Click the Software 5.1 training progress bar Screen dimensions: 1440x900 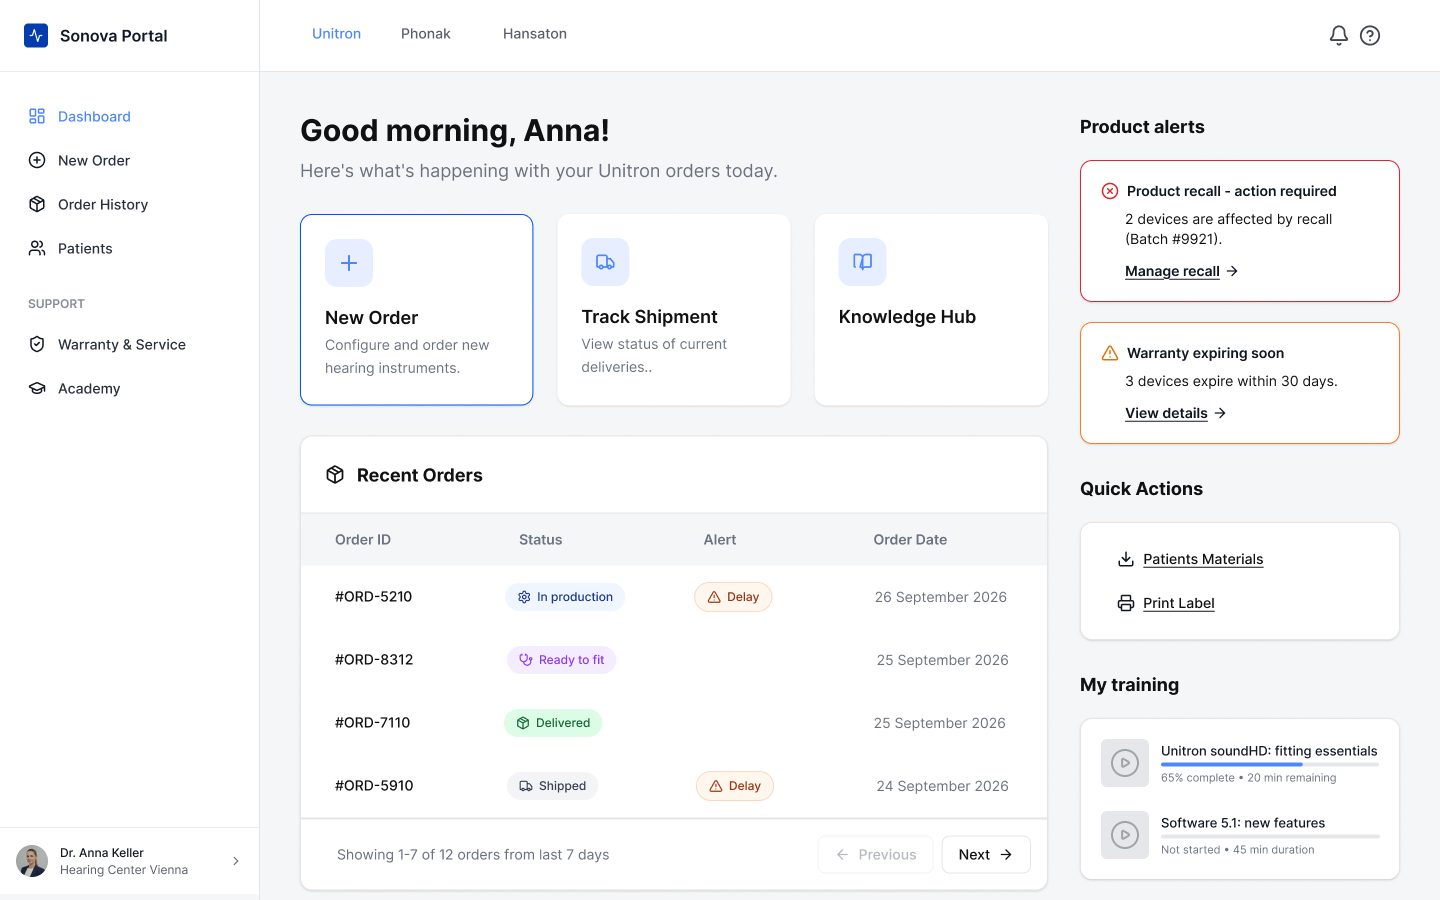[x=1270, y=837]
